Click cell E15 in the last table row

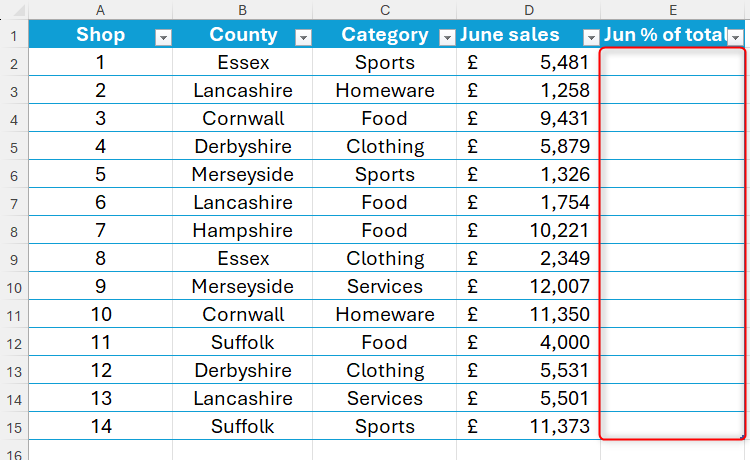pos(673,426)
